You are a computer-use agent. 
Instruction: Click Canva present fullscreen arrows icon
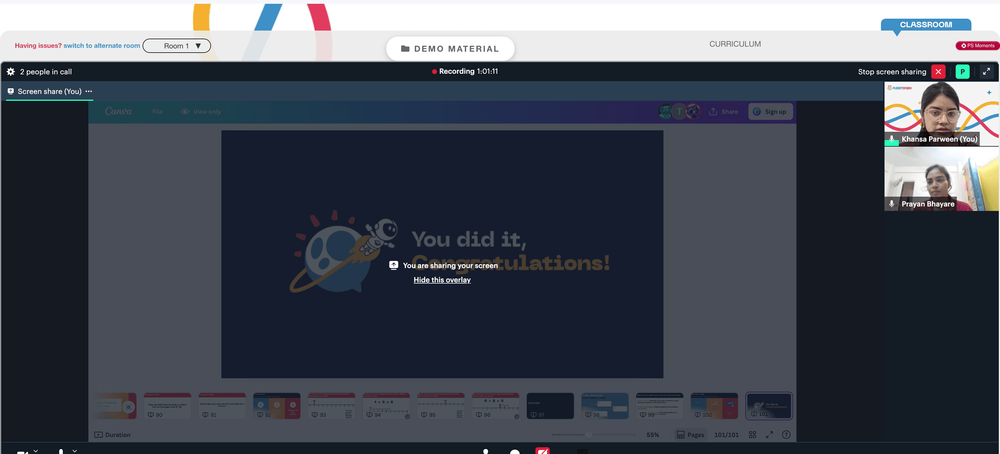tap(769, 435)
